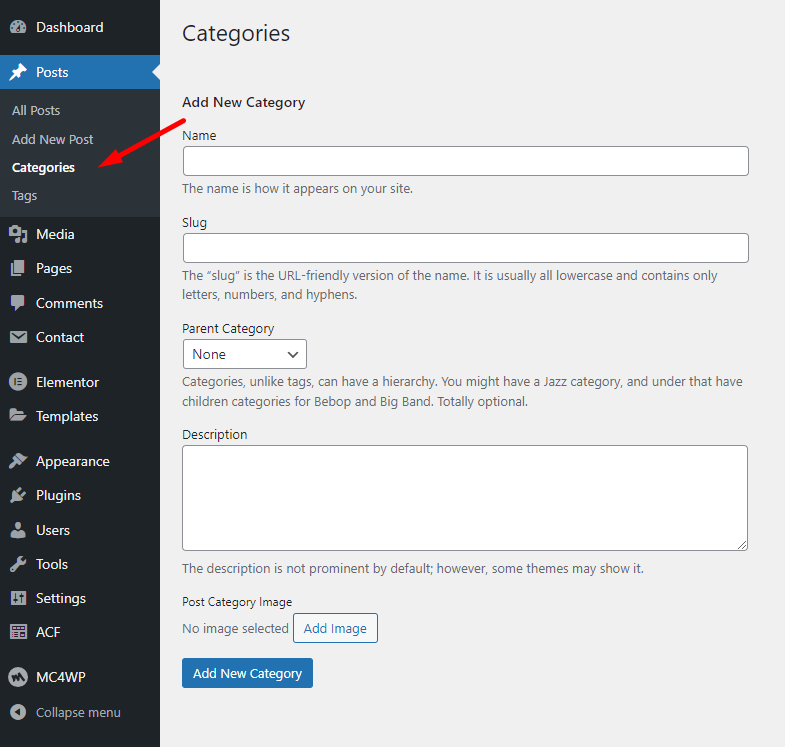Open the All Posts submenu item

click(36, 110)
